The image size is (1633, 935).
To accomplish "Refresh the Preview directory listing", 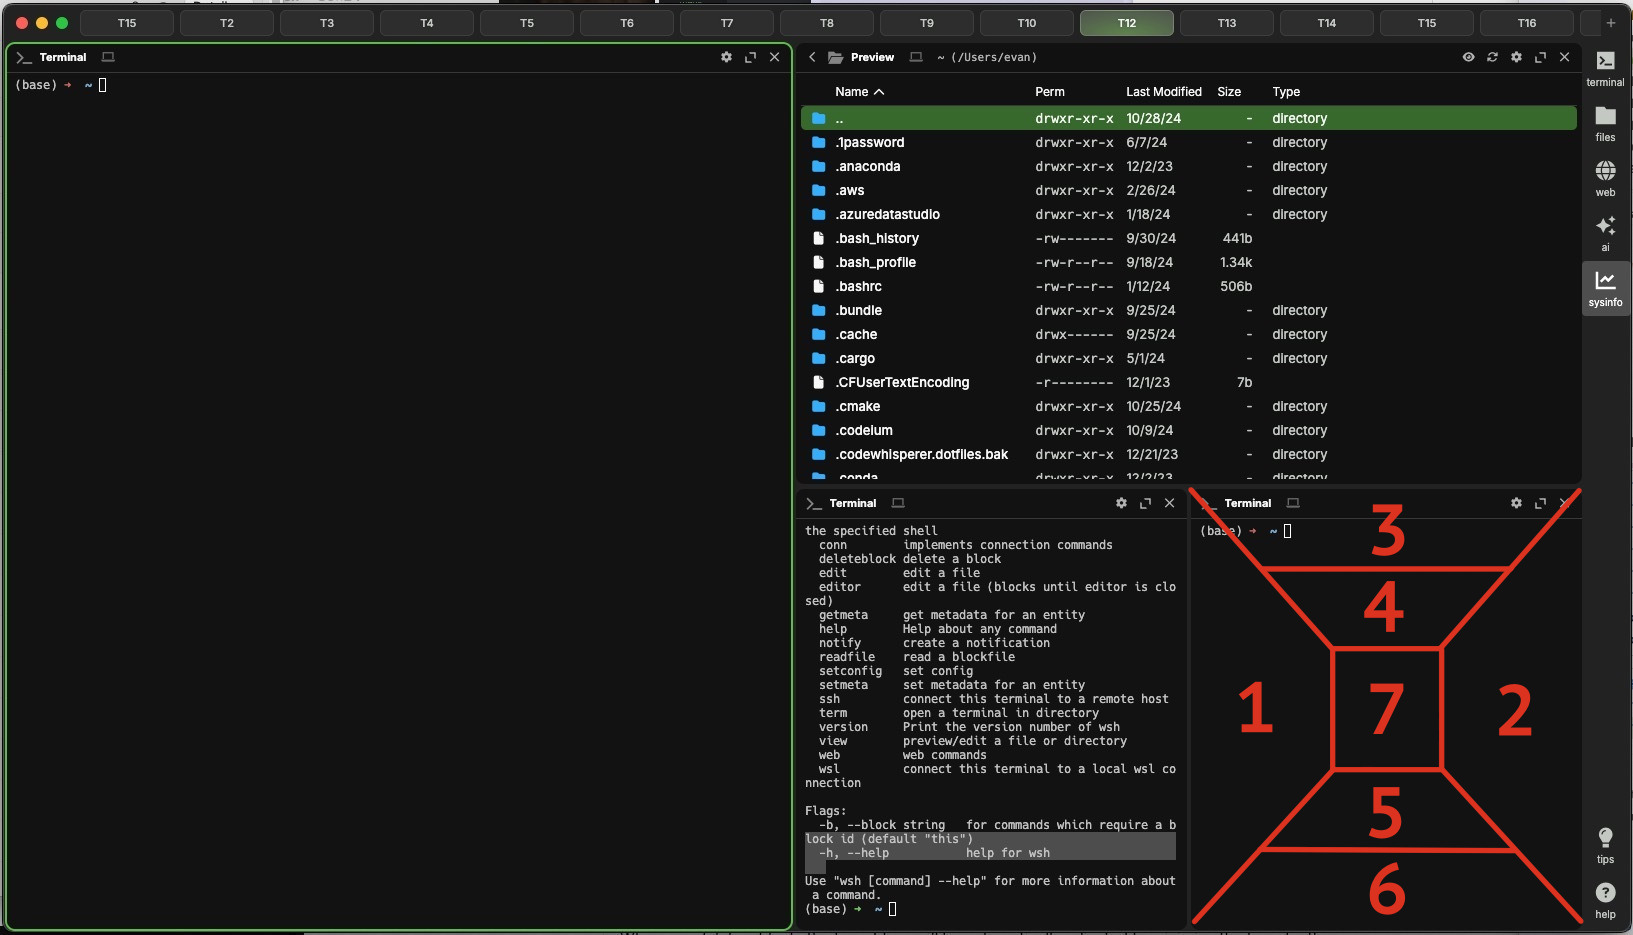I will click(x=1492, y=57).
